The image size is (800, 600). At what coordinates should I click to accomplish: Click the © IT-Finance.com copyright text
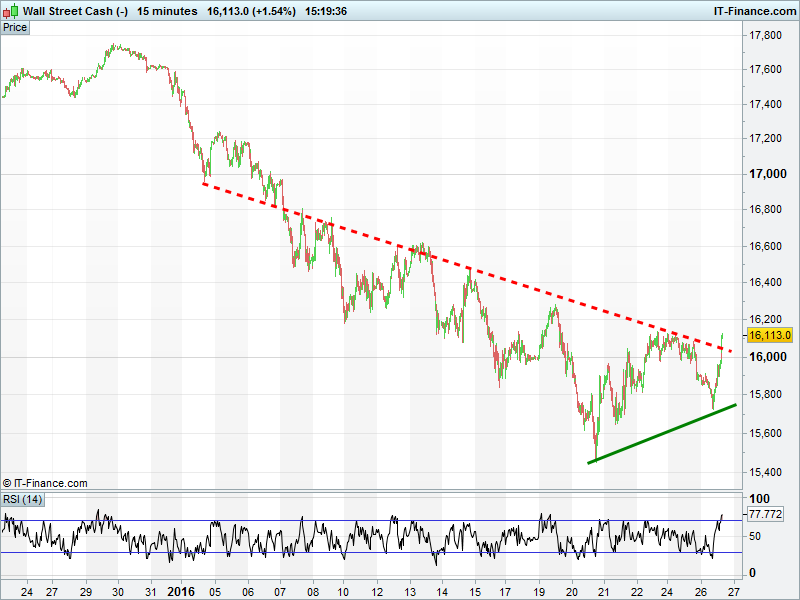click(45, 483)
